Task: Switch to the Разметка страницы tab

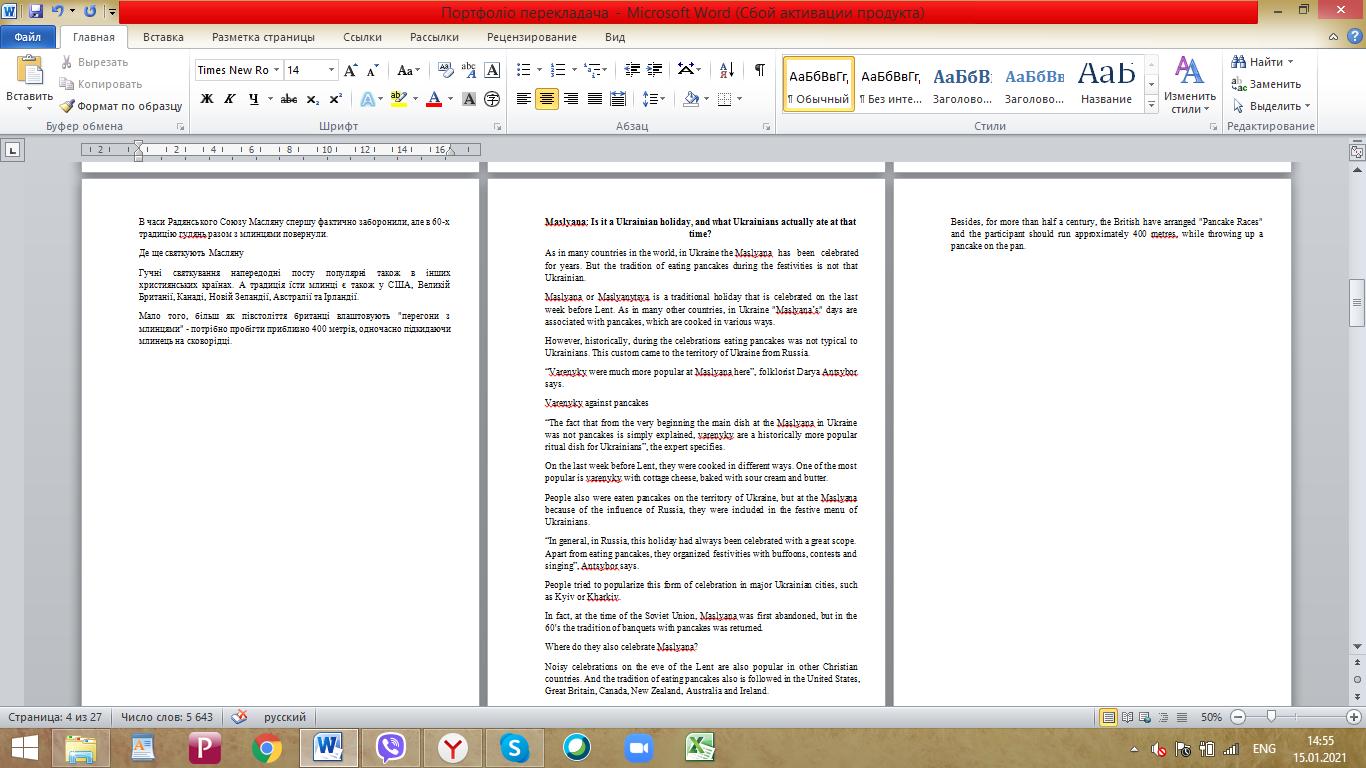Action: [x=263, y=37]
